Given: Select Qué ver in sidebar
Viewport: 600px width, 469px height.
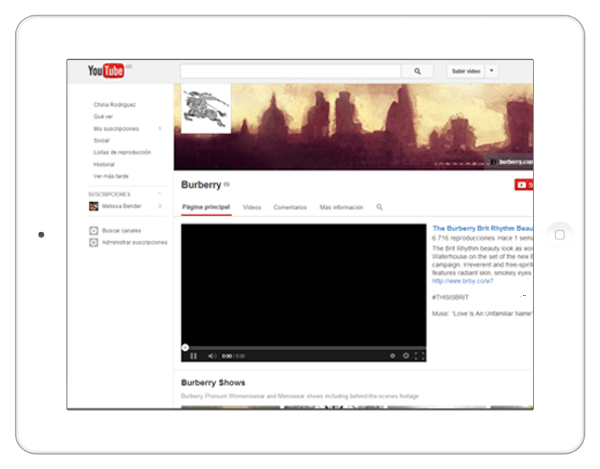Looking at the screenshot, I should click(x=103, y=116).
